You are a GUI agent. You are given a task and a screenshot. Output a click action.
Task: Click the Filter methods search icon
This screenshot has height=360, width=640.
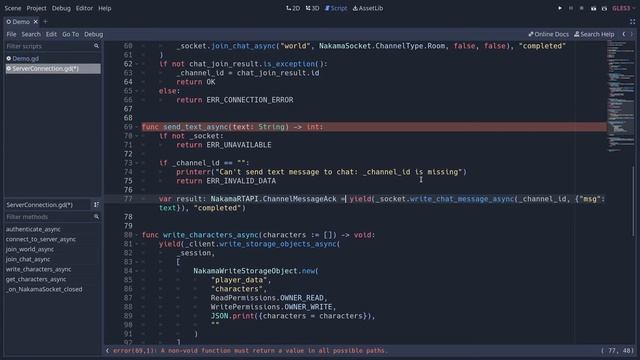pos(96,217)
